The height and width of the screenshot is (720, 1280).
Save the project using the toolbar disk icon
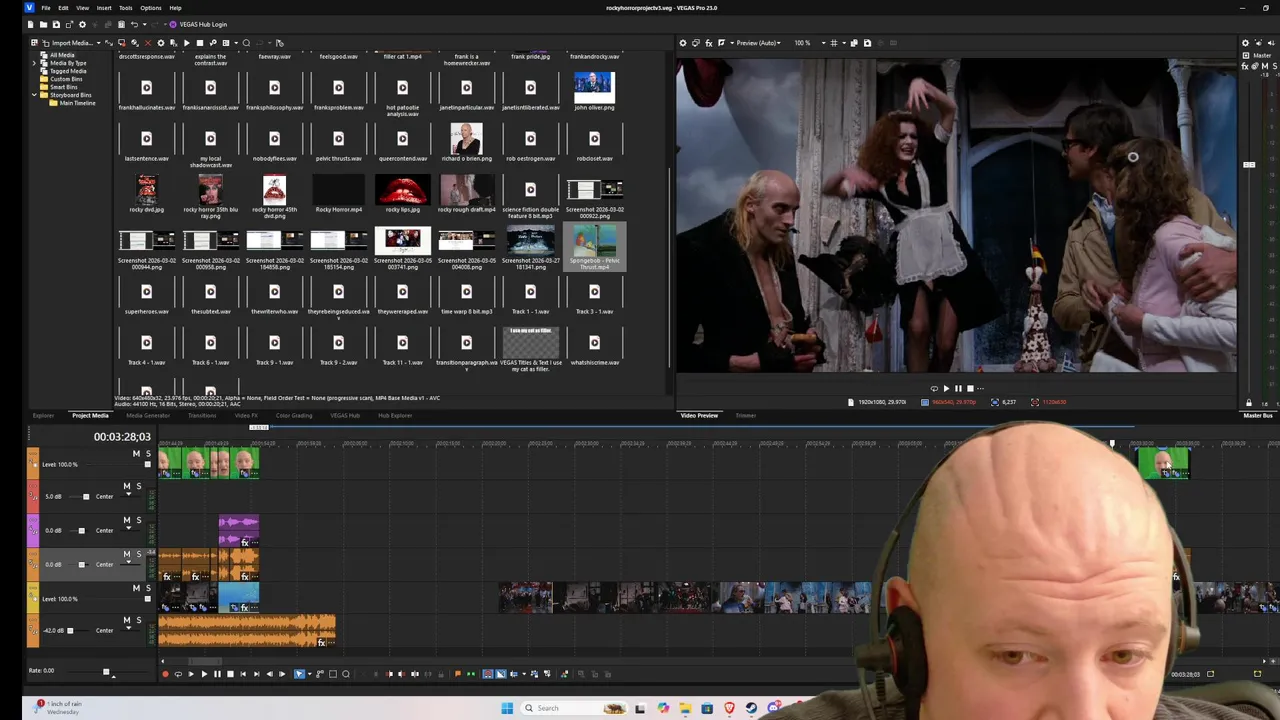(56, 24)
